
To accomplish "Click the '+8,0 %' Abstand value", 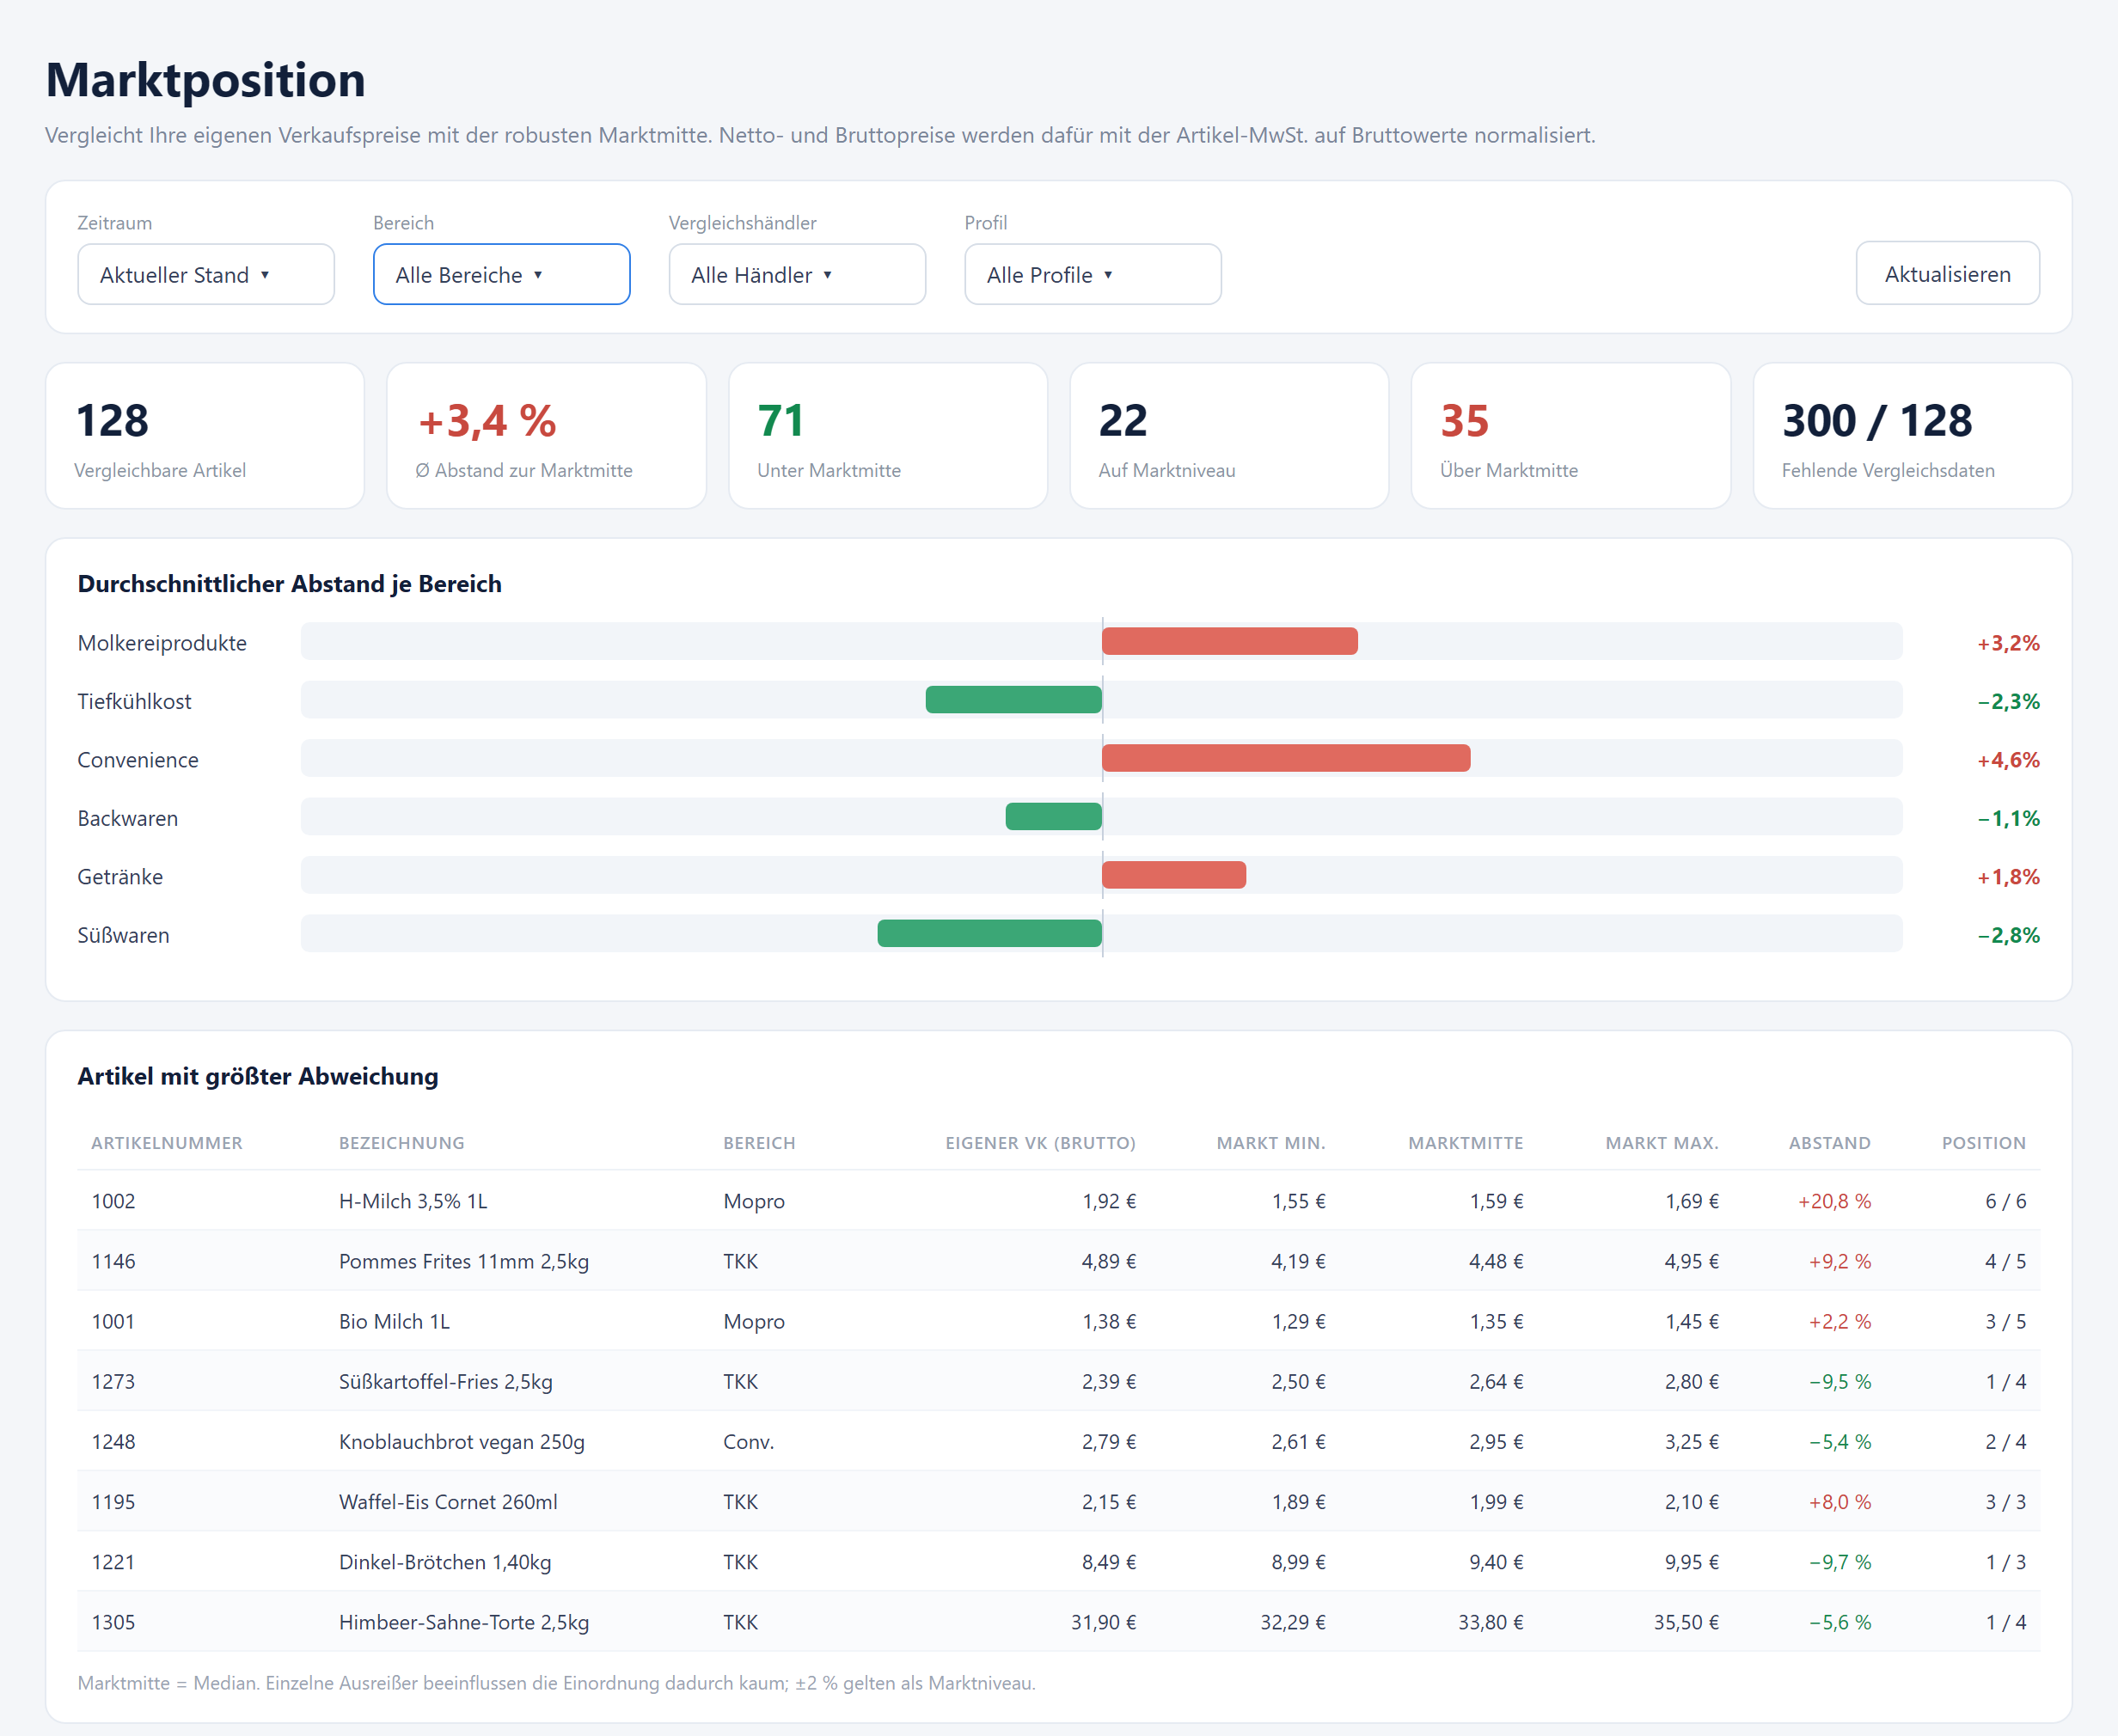I will (x=1839, y=1502).
